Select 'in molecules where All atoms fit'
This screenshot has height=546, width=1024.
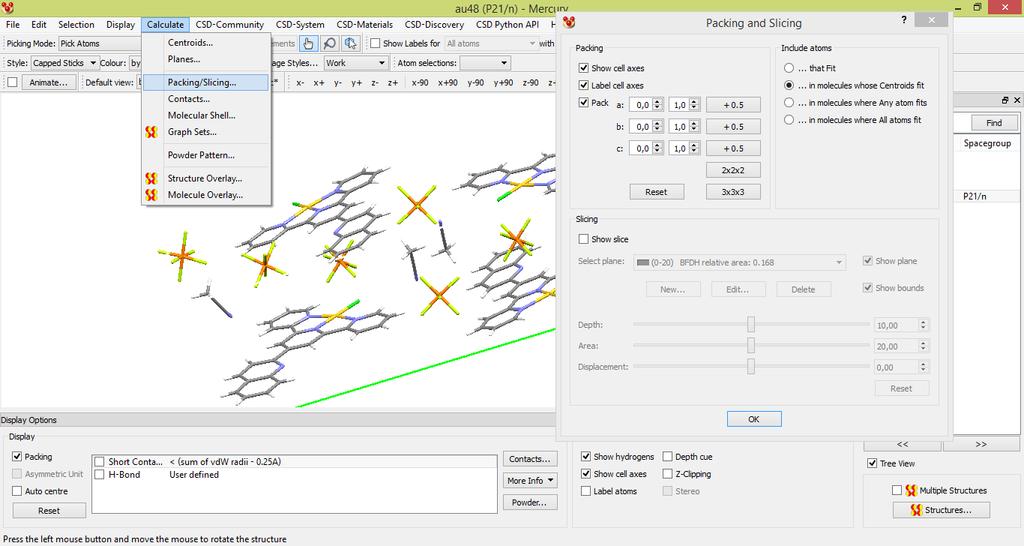pos(789,120)
